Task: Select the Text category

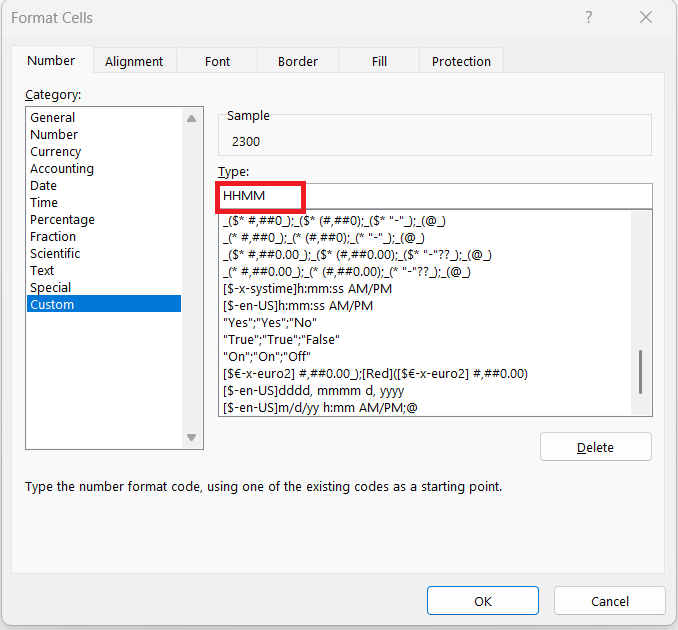Action: click(x=104, y=270)
